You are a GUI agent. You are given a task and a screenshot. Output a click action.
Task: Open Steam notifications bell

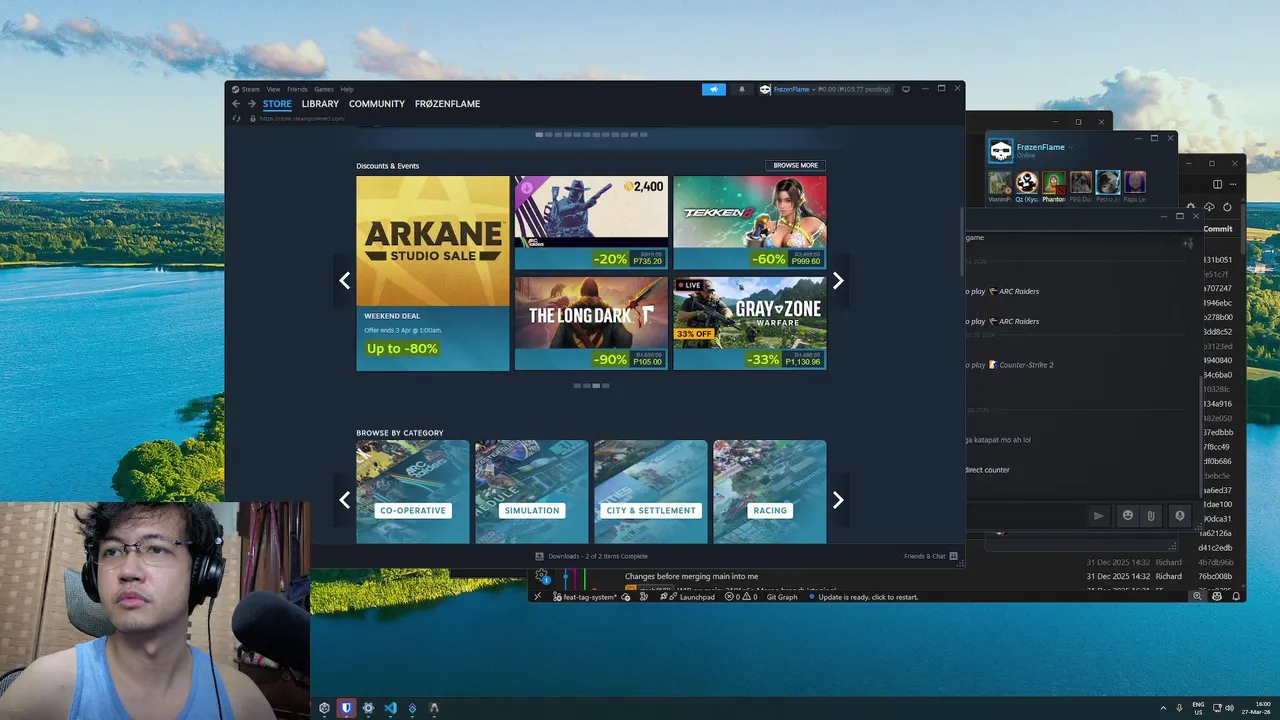(742, 89)
